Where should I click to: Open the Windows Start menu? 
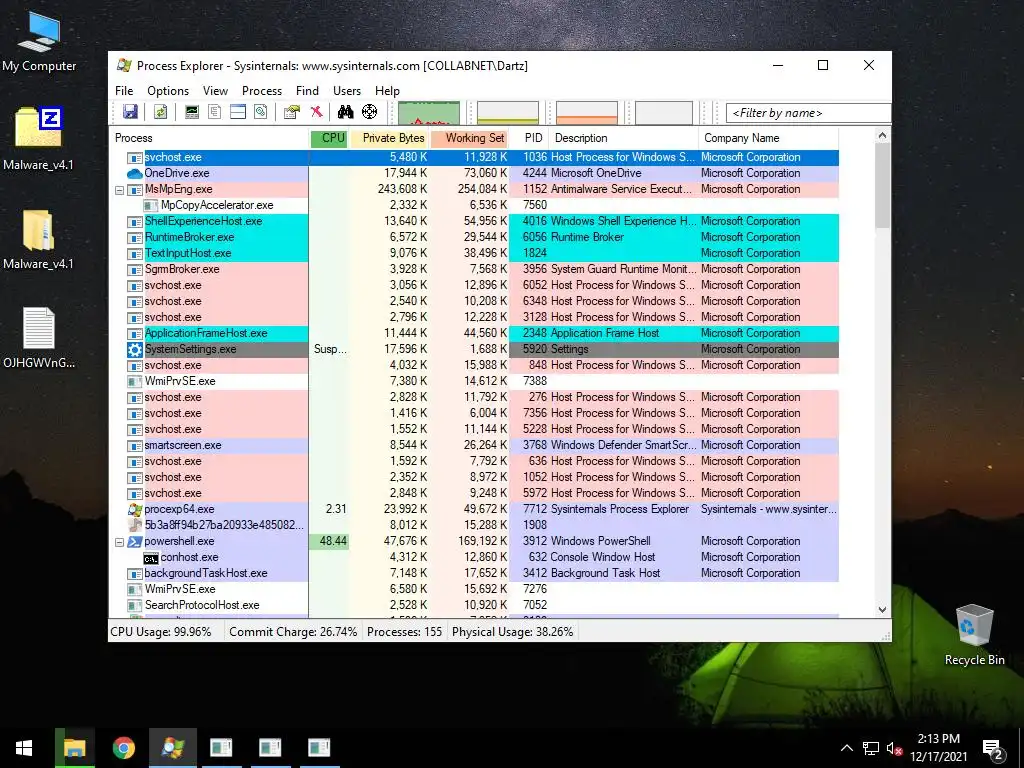(x=24, y=748)
